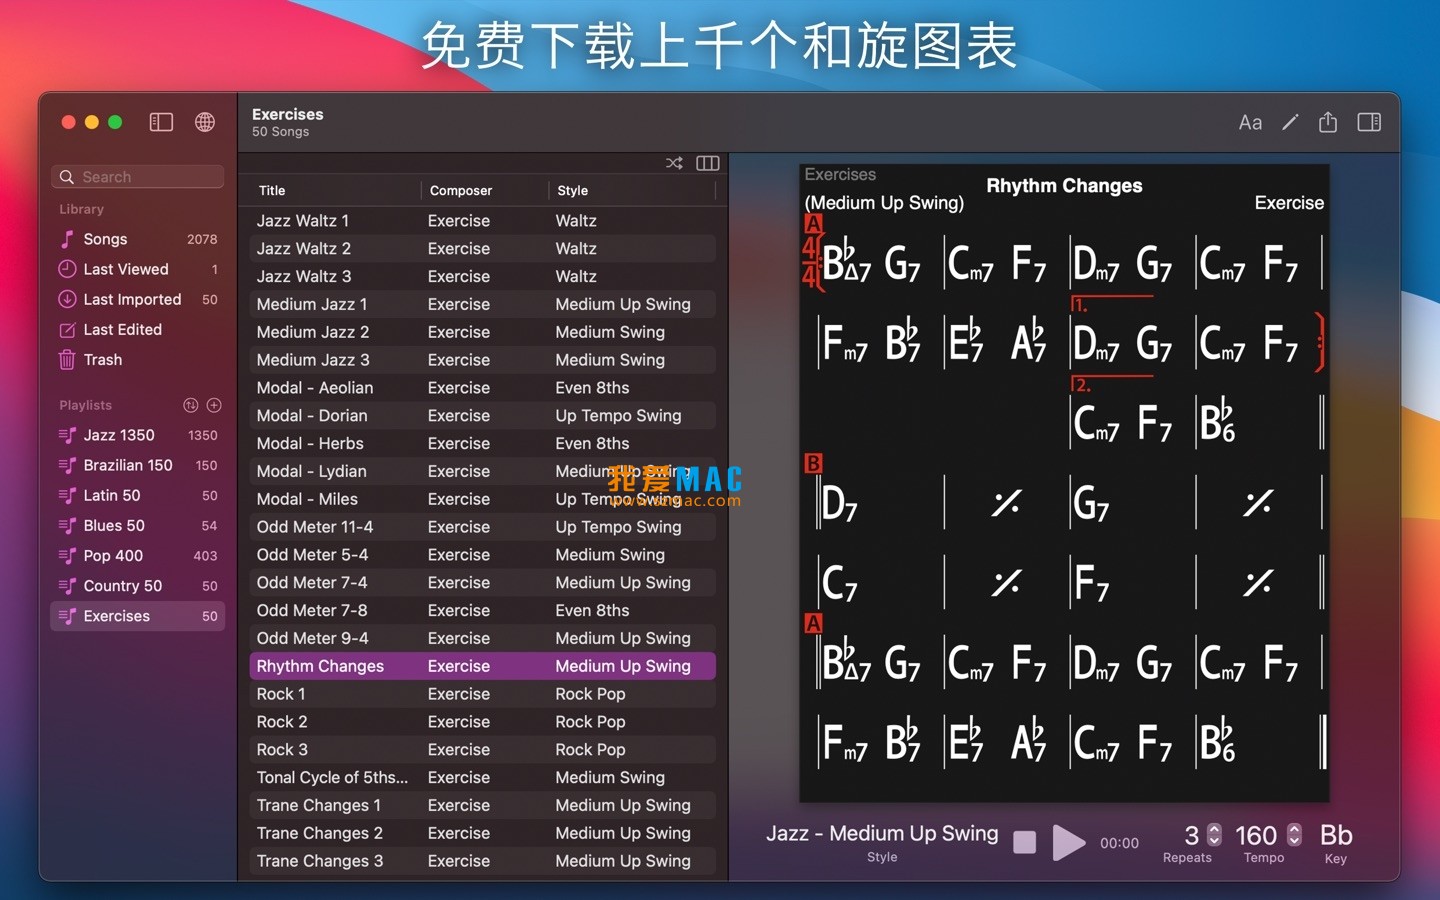Create a new playlist
This screenshot has width=1440, height=900.
[214, 405]
